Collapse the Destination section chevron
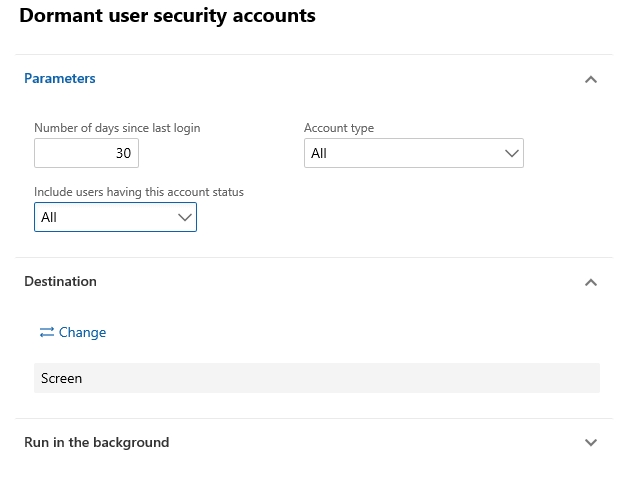The image size is (635, 481). click(591, 282)
